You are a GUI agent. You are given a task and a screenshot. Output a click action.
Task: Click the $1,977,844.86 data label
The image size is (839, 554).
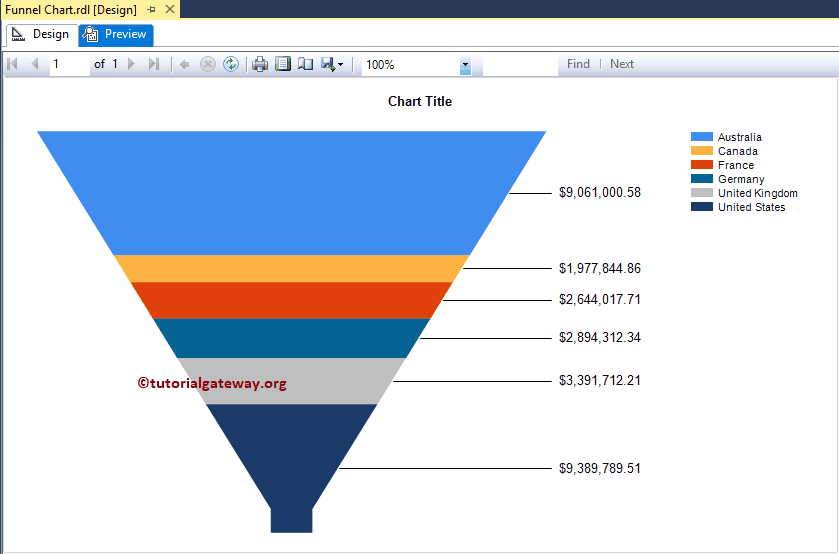(x=600, y=268)
